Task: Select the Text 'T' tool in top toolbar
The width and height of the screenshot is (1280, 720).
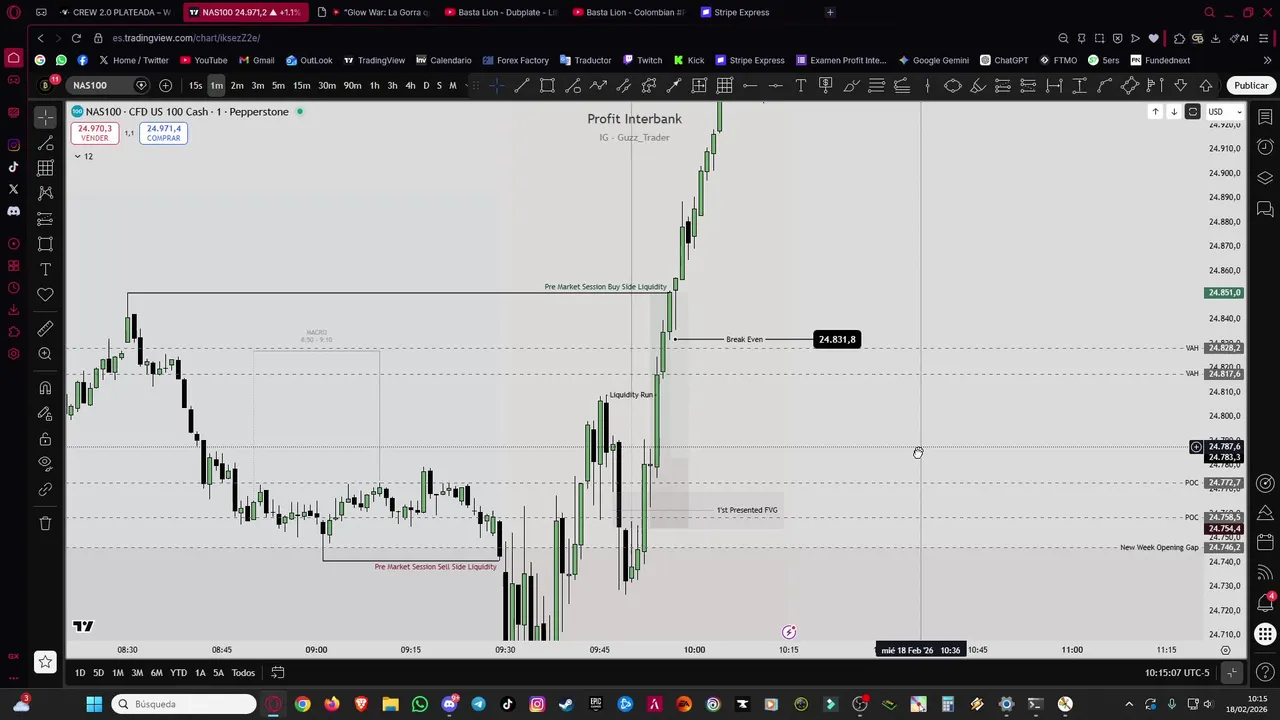Action: pyautogui.click(x=801, y=86)
